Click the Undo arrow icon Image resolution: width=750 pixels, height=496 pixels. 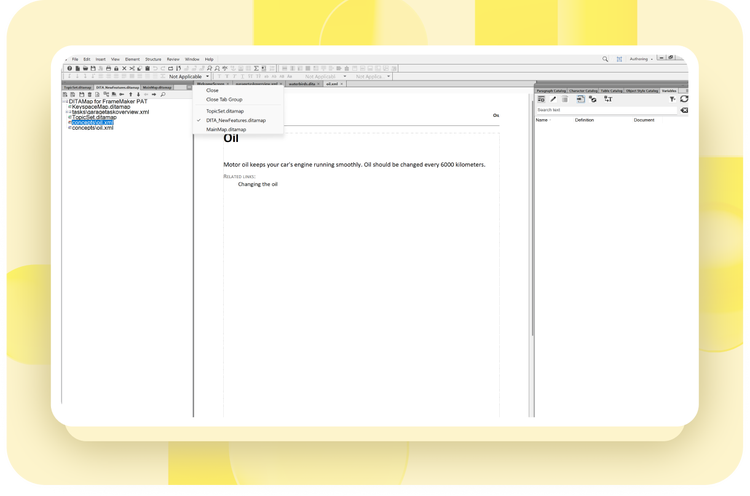[155, 68]
